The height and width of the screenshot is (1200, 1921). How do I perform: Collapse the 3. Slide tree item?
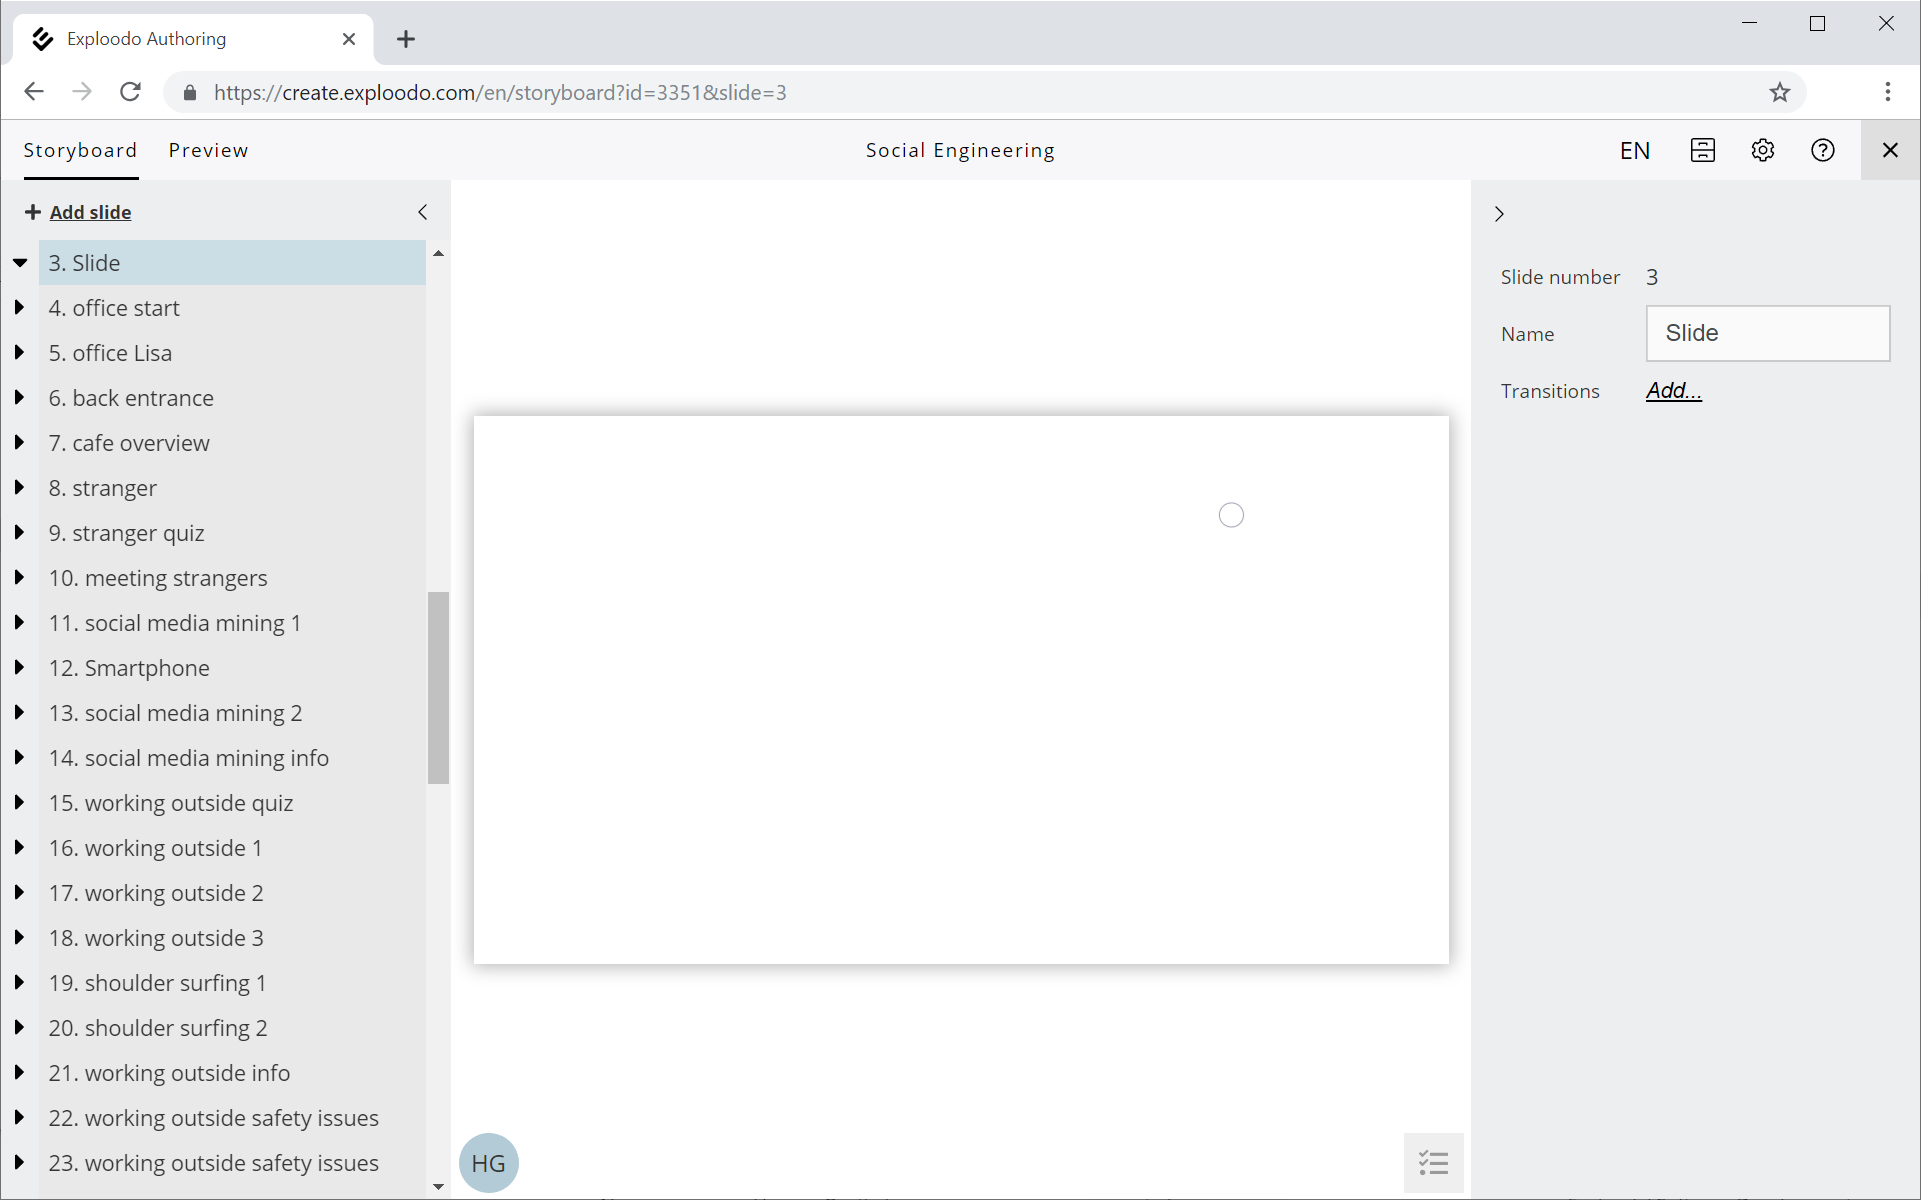click(x=19, y=263)
